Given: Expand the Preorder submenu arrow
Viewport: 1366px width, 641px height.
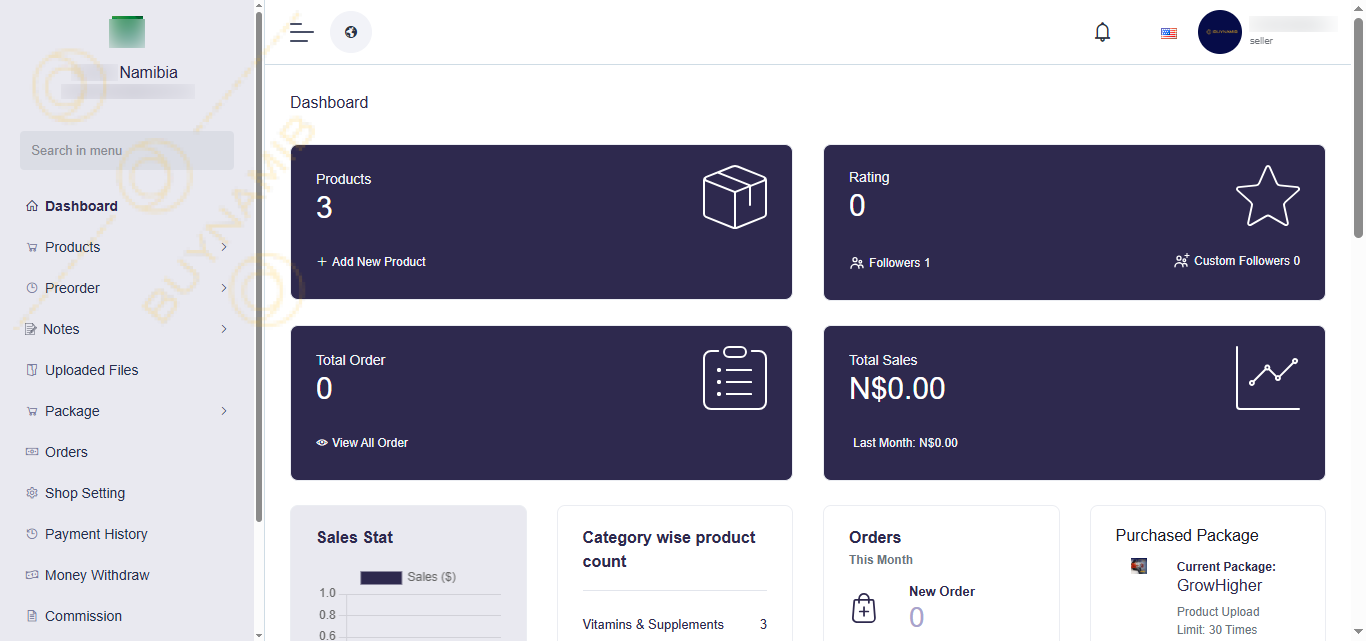Looking at the screenshot, I should [224, 288].
